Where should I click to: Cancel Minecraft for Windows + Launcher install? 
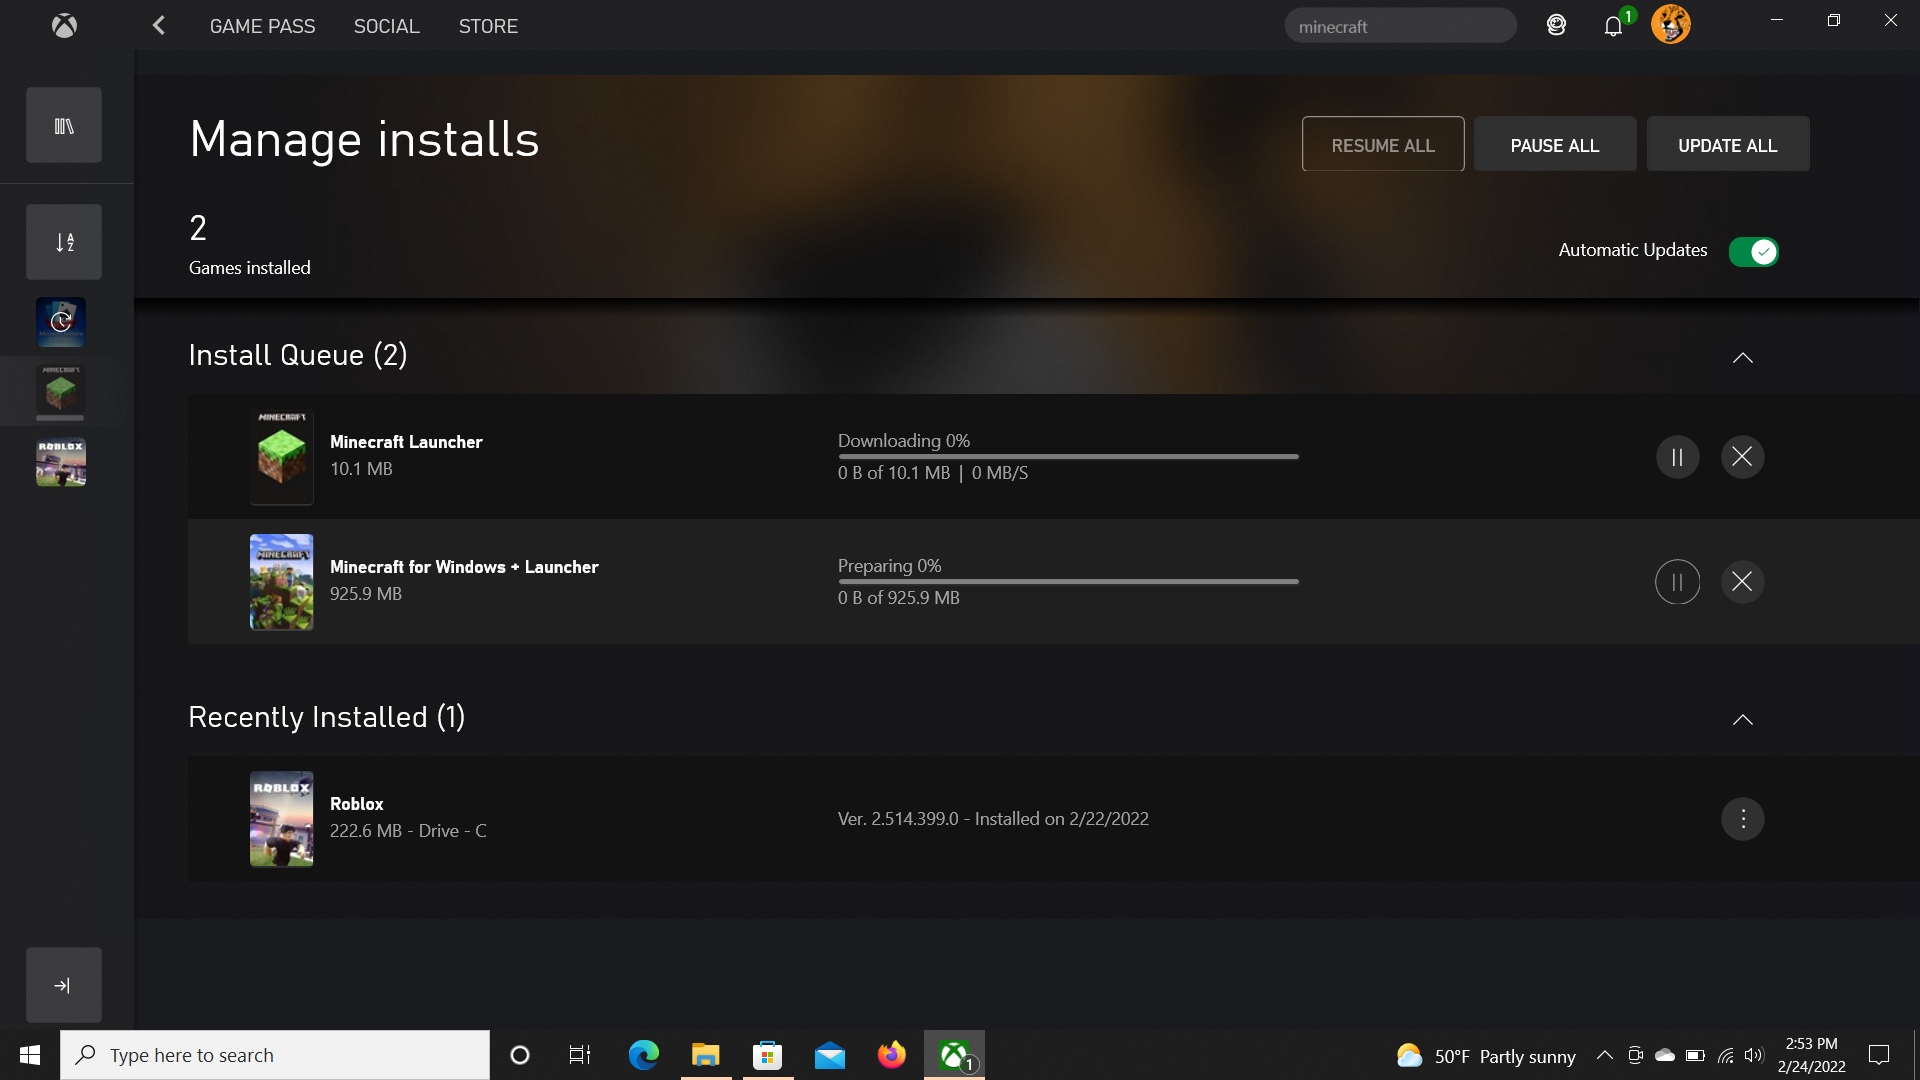(x=1742, y=582)
